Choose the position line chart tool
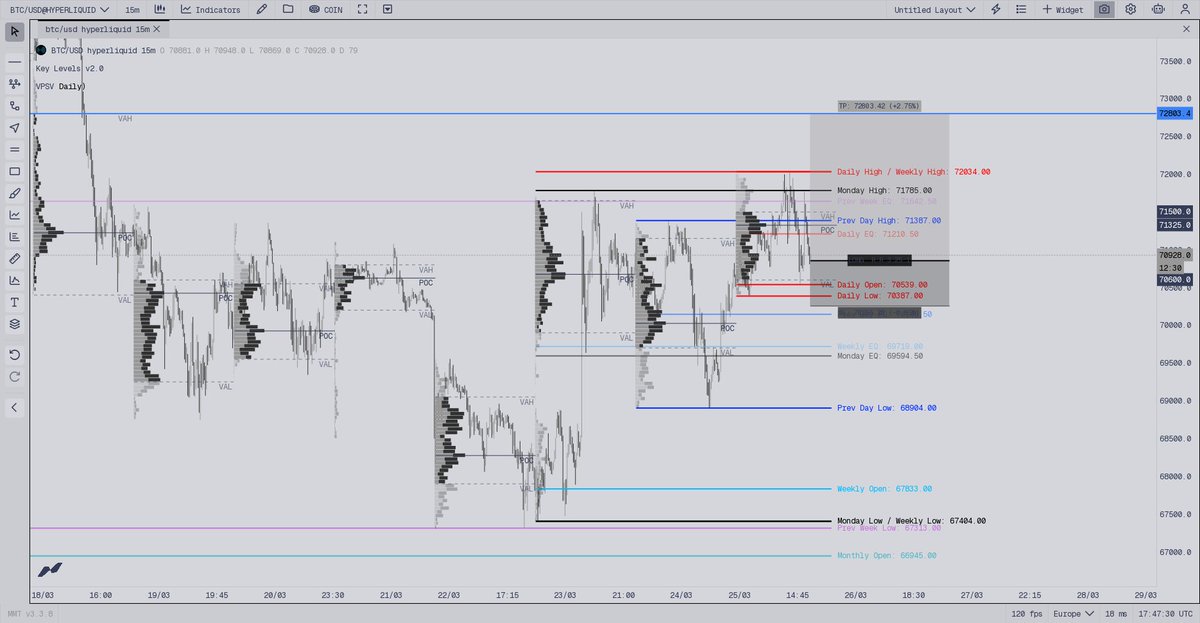This screenshot has width=1200, height=623. click(15, 215)
